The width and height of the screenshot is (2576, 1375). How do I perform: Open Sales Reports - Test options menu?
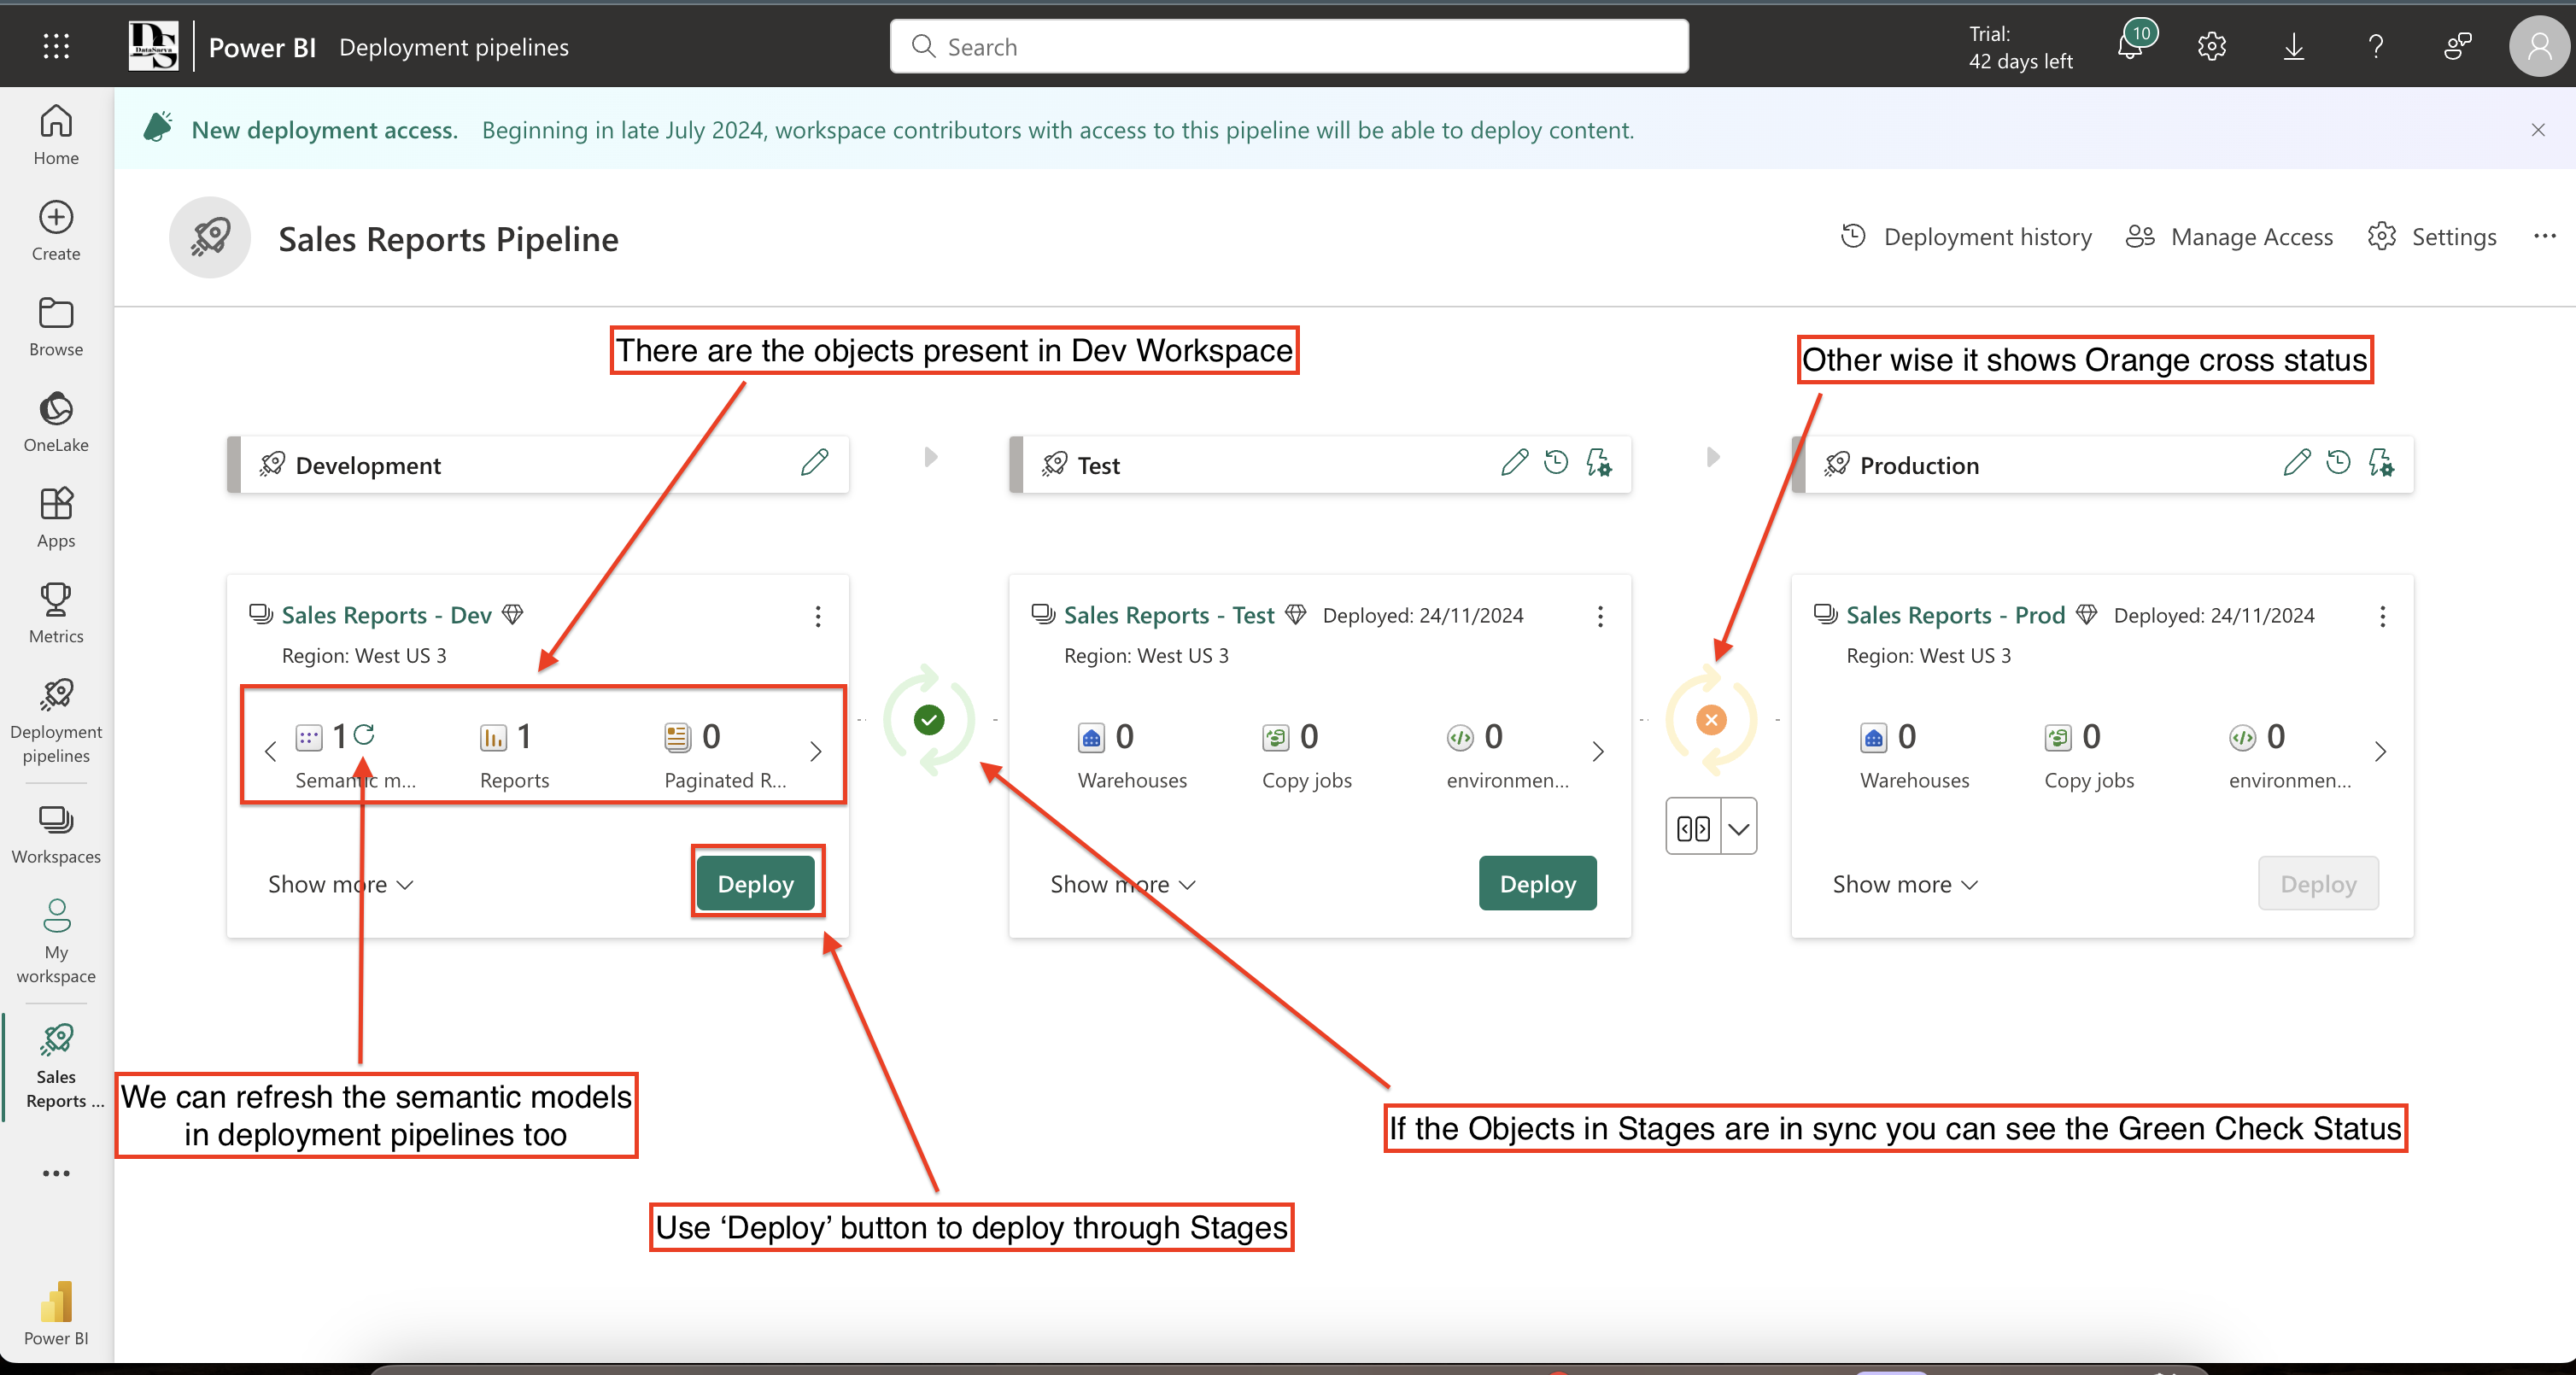[x=1600, y=616]
